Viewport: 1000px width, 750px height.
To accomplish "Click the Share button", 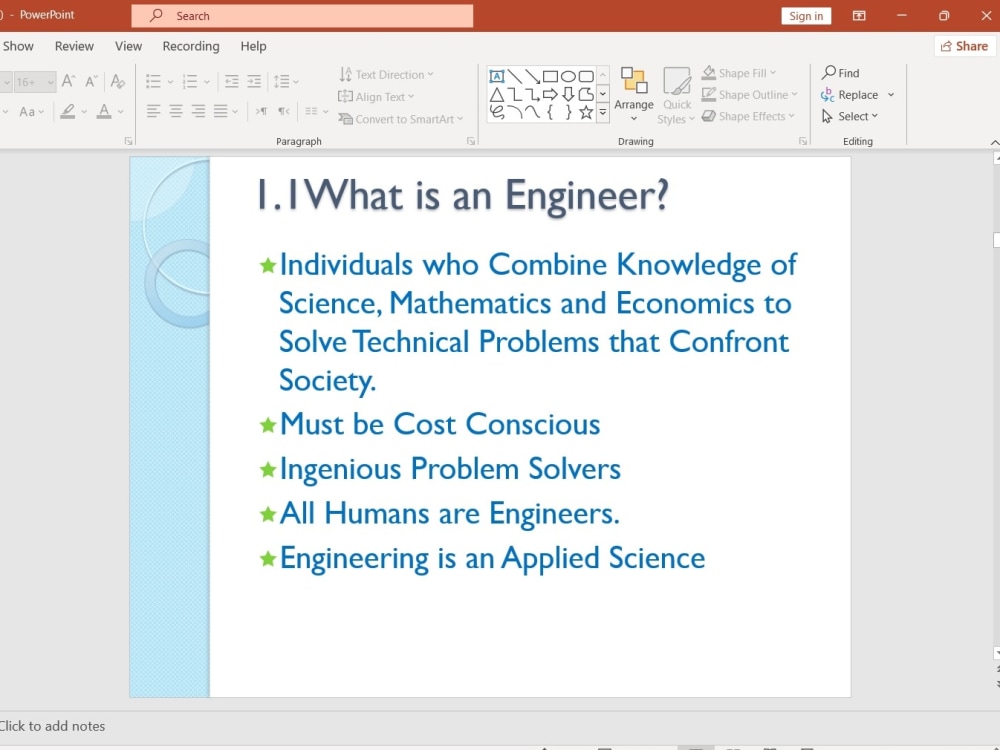I will click(x=965, y=46).
